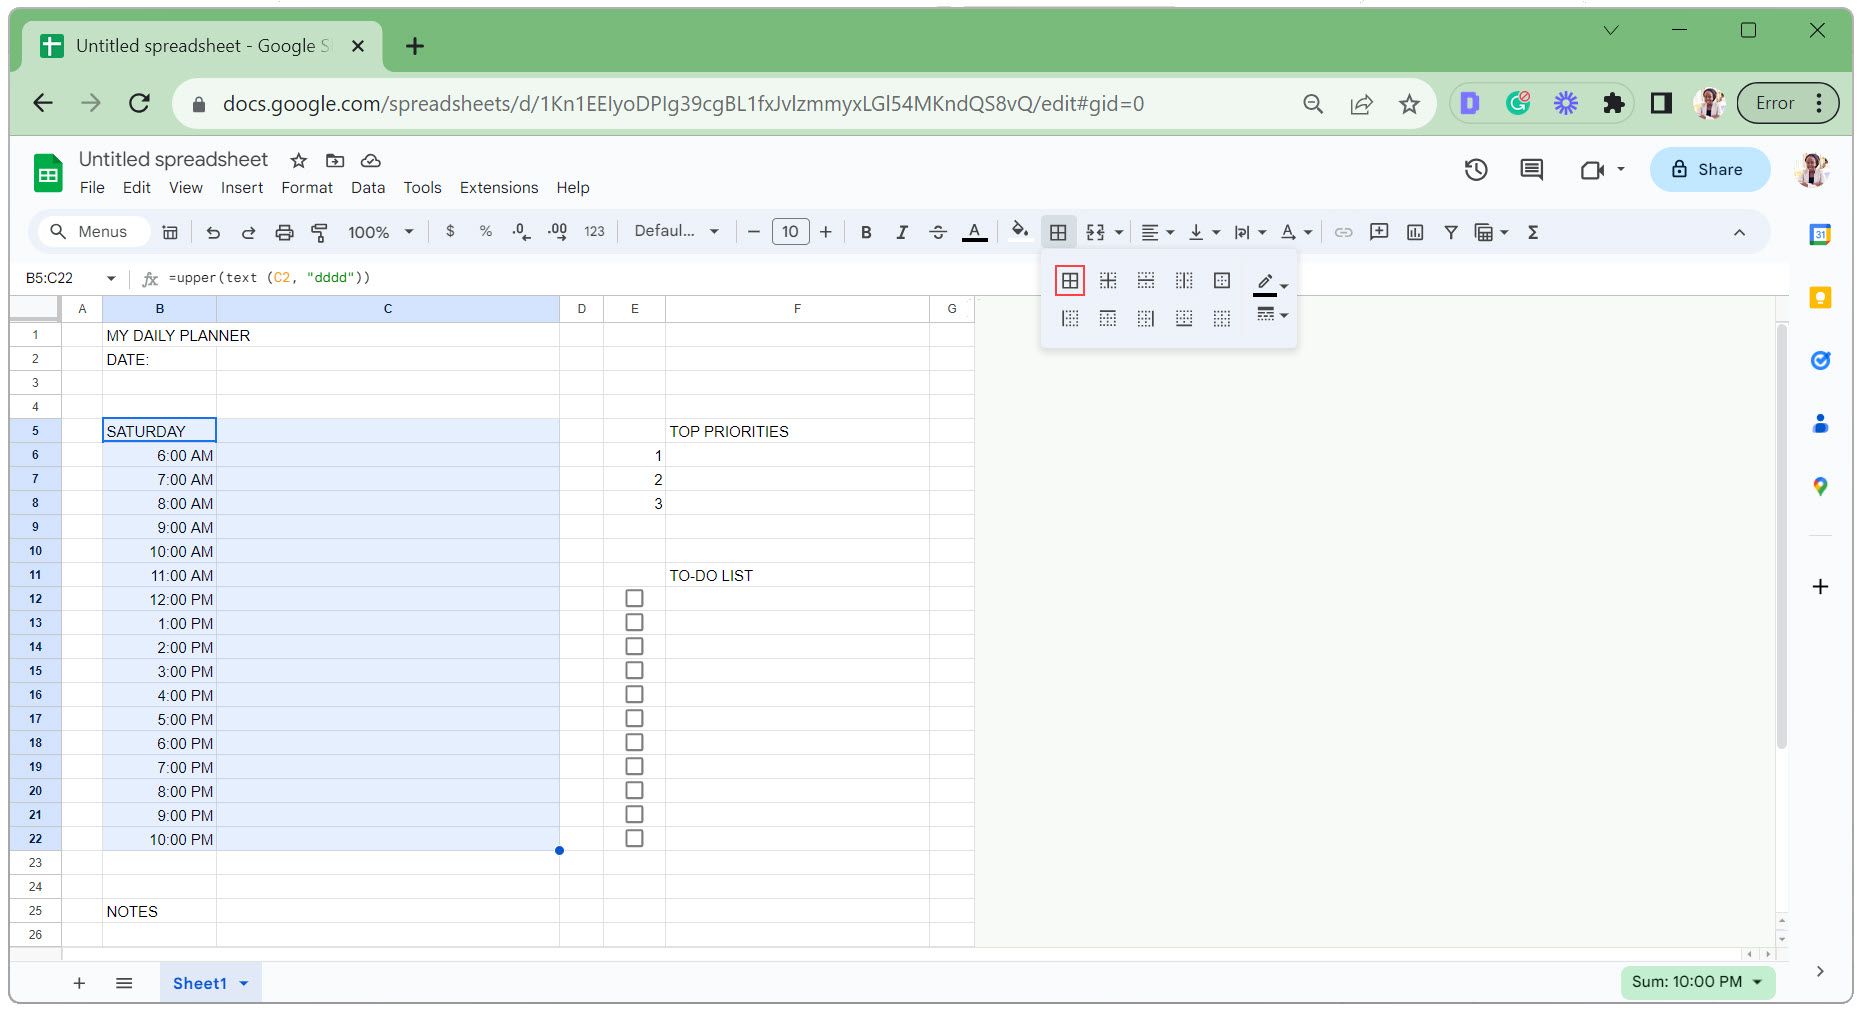Tick the checkbox beside 6:00 PM

[x=634, y=742]
